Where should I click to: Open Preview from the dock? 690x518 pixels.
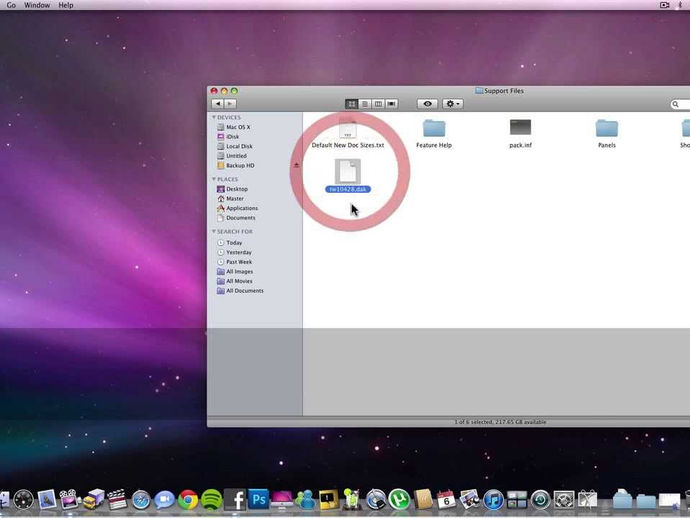pos(47,500)
